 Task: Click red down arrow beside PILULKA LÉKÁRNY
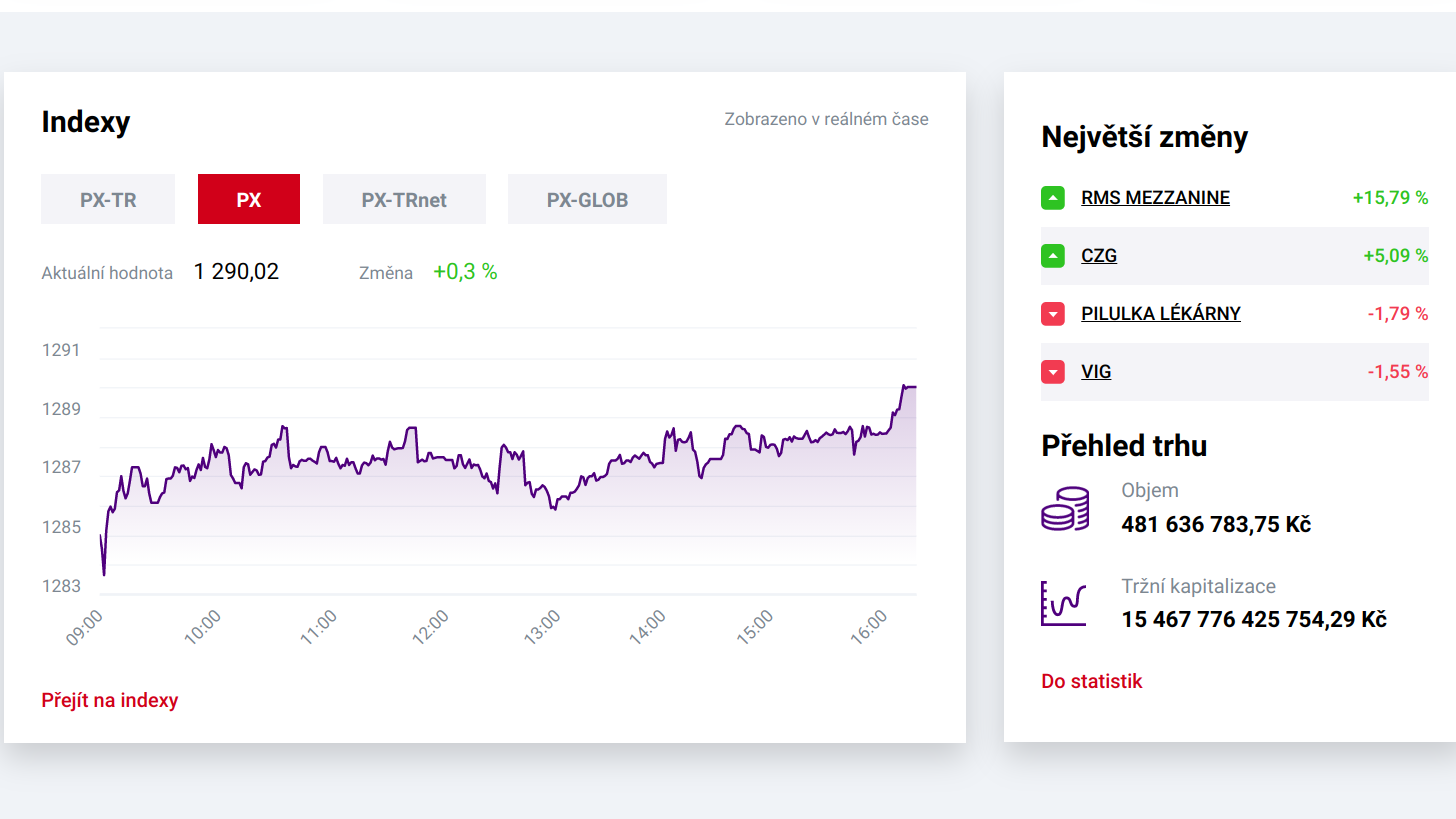1053,314
